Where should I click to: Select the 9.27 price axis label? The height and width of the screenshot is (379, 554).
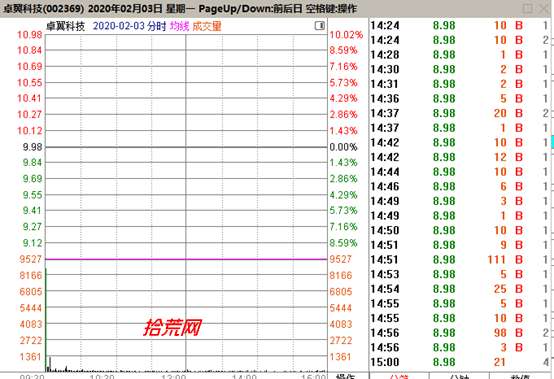click(x=33, y=227)
